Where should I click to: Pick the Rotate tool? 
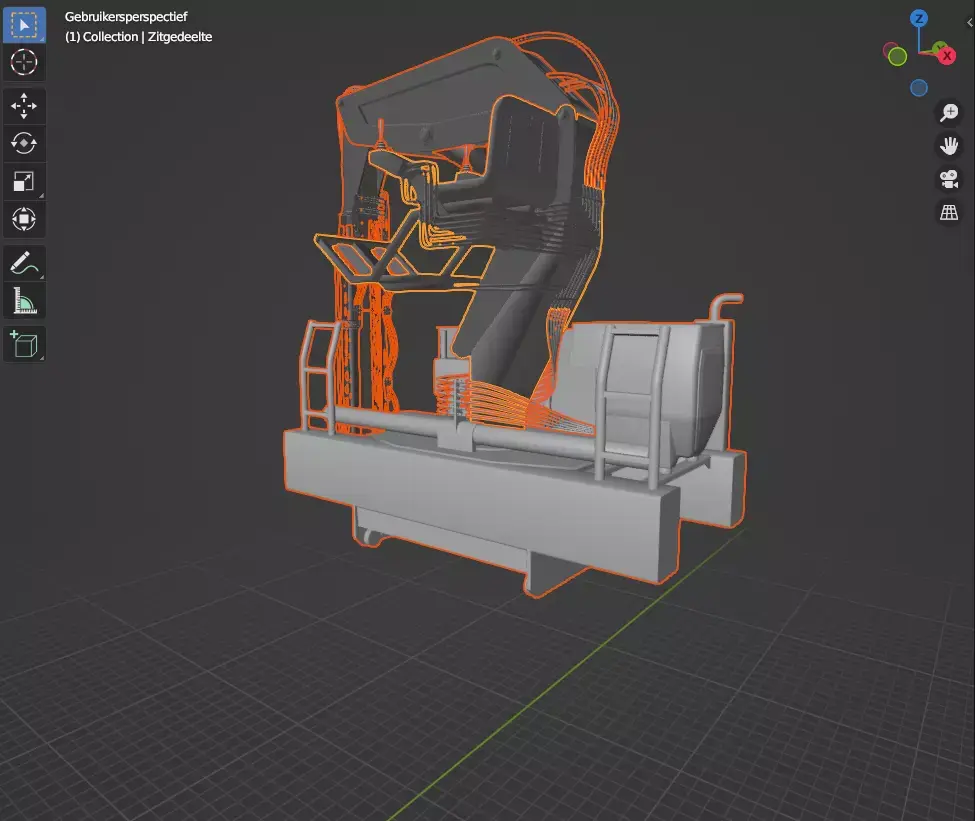point(24,144)
